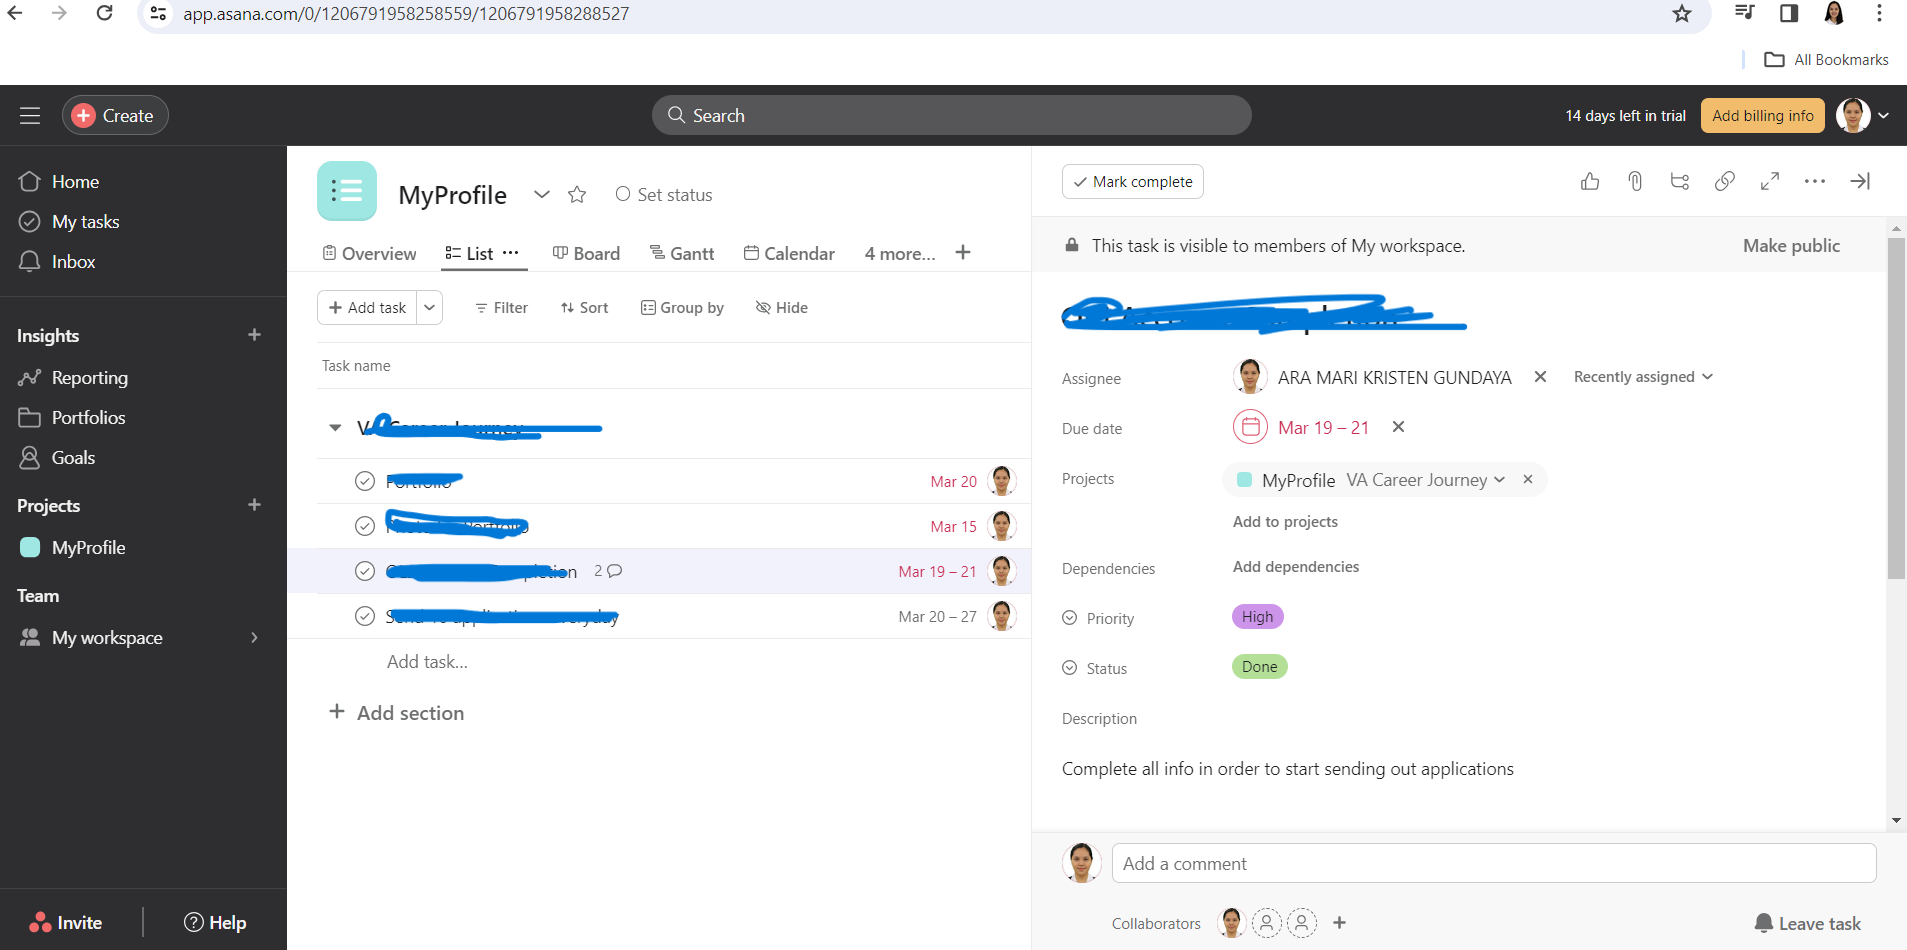Toggle completion of Mar 19 – 21 task

365,571
